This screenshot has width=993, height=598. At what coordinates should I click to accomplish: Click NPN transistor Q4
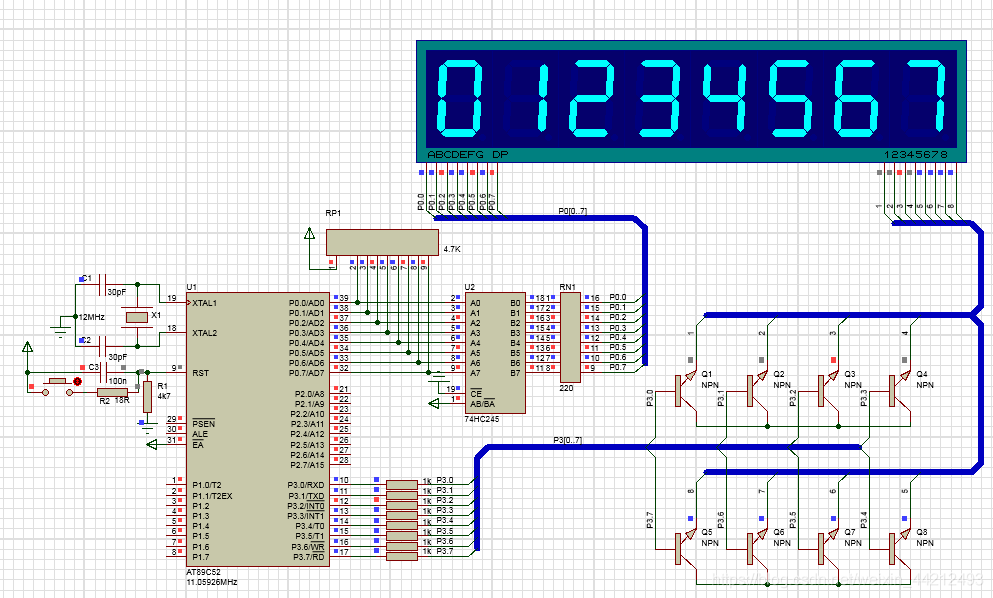[x=899, y=390]
